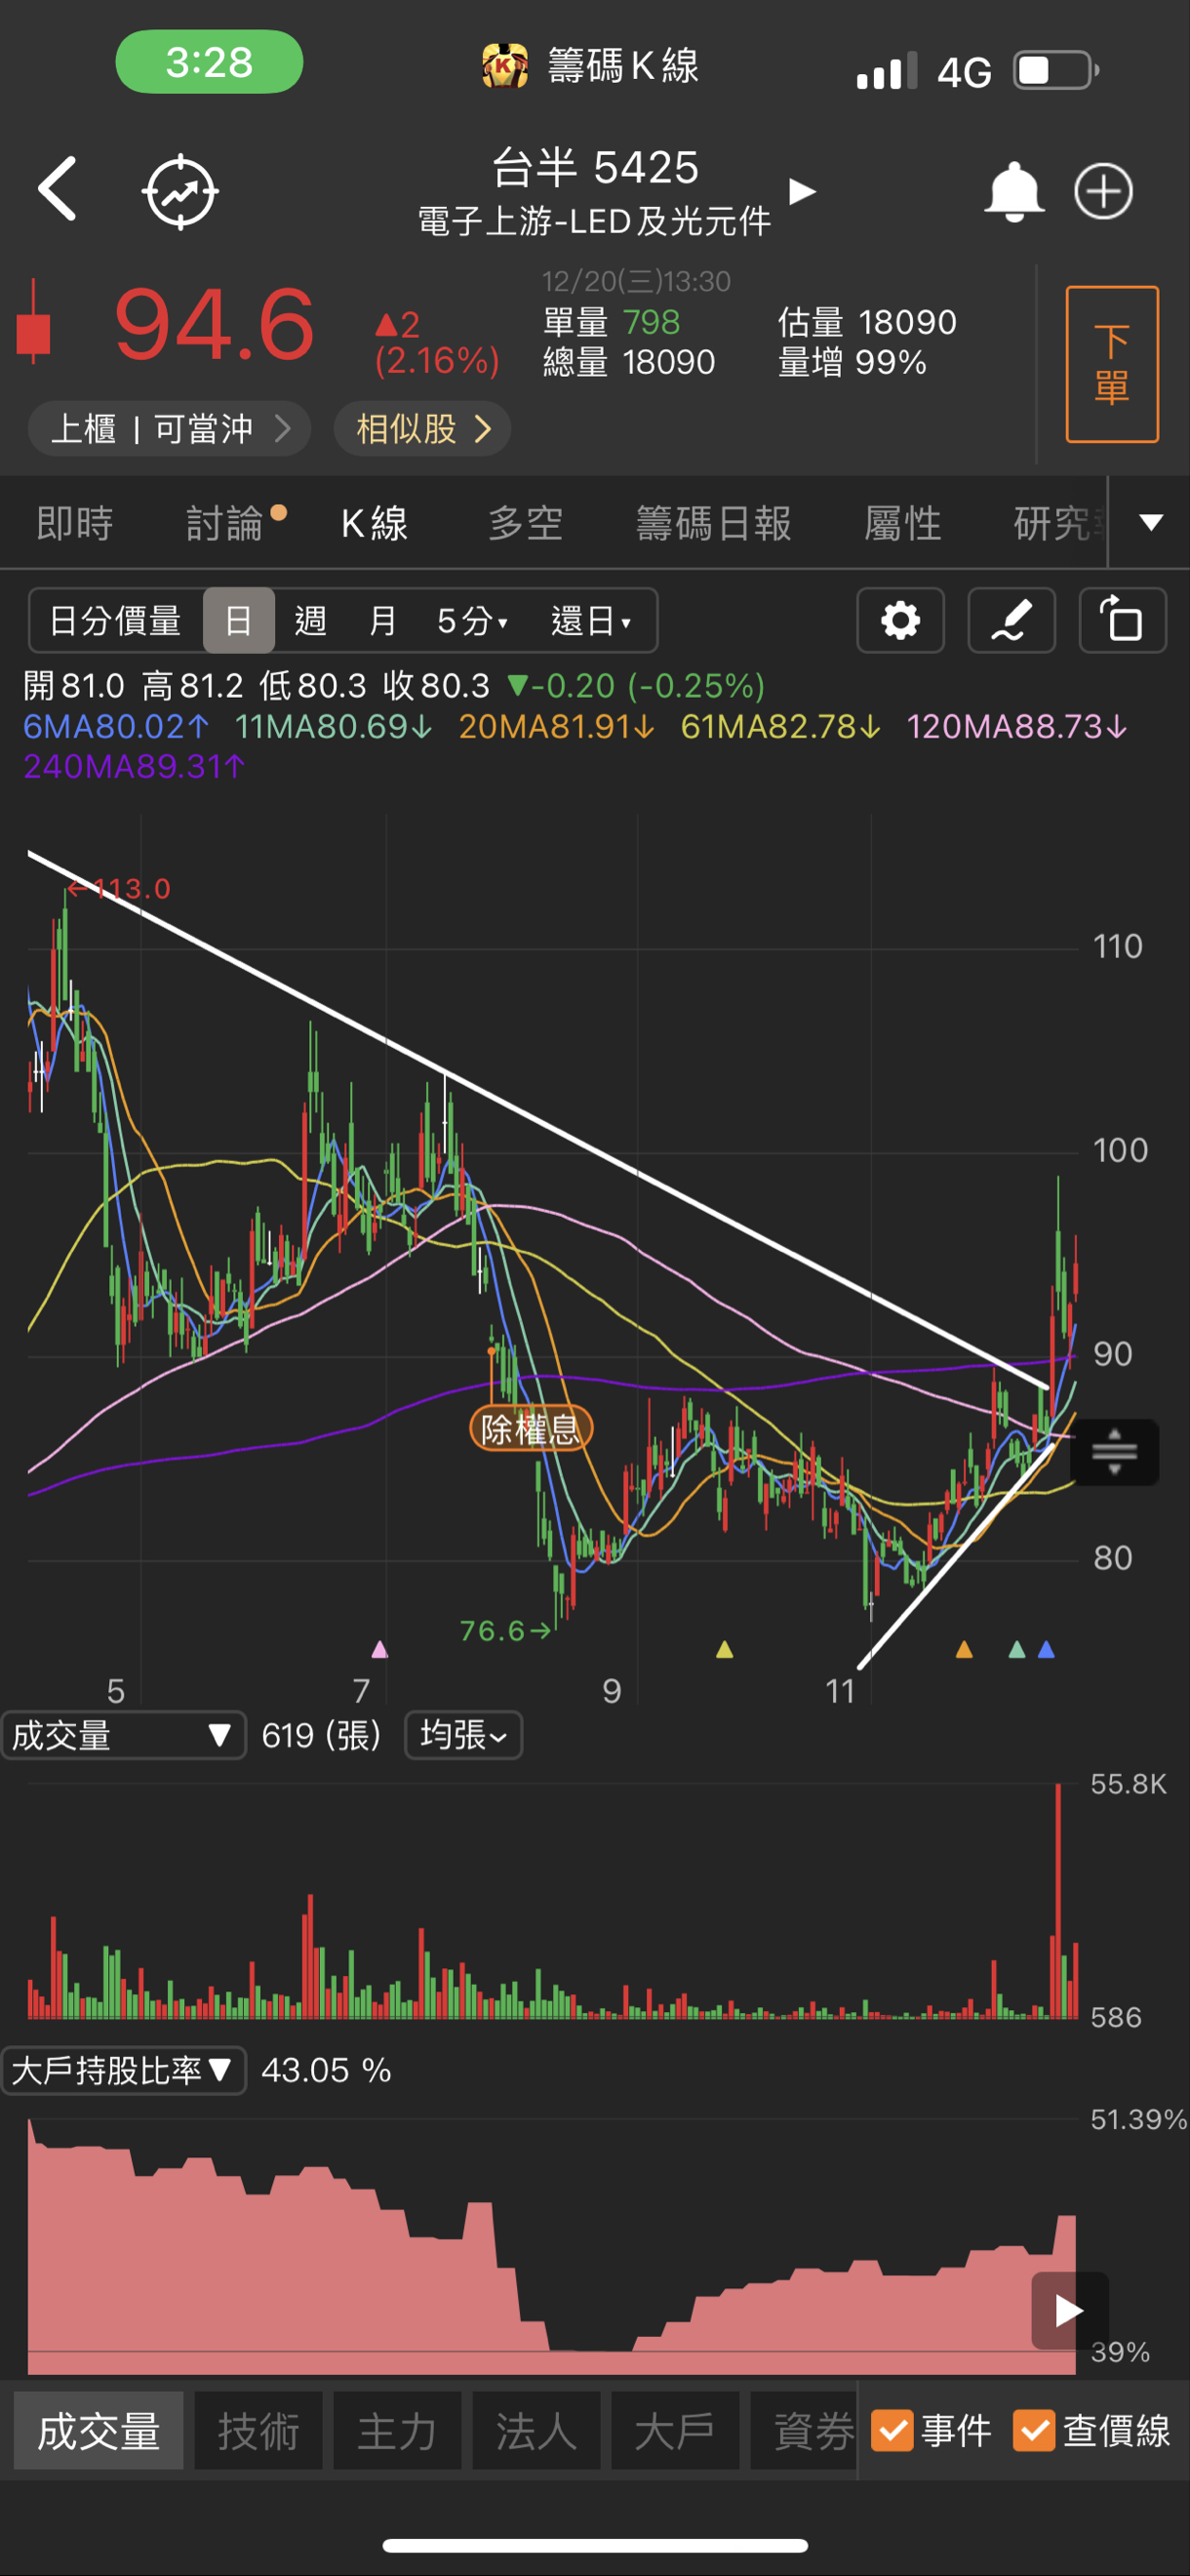Image resolution: width=1190 pixels, height=2576 pixels.
Task: Select 日分價量 chart mode
Action: click(x=116, y=621)
